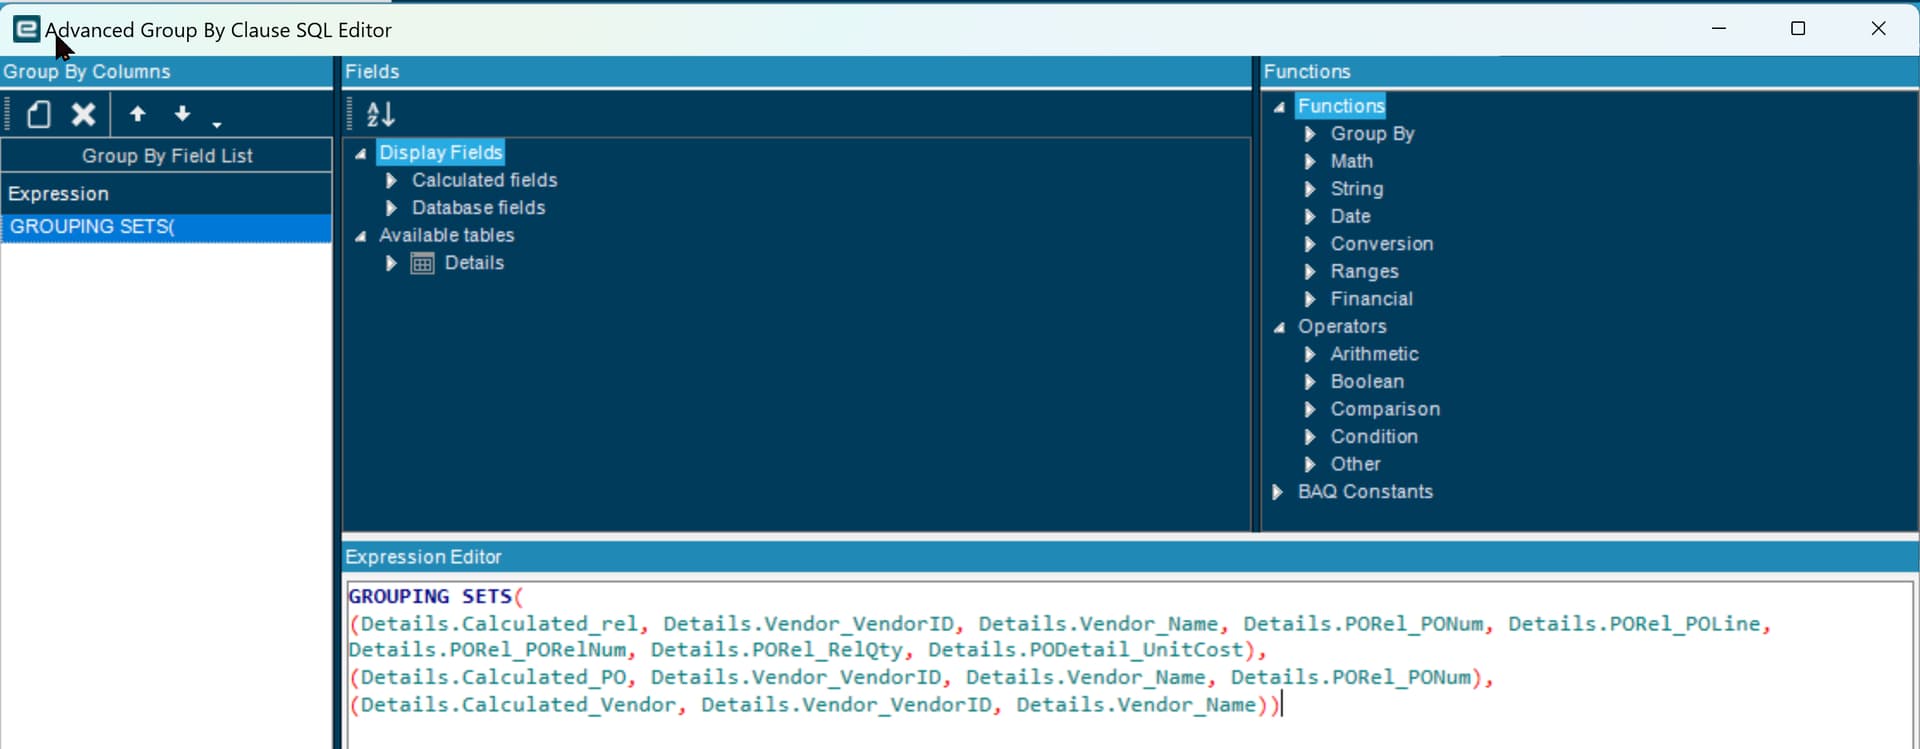Viewport: 1920px width, 749px height.
Task: Expand the Boolean operators node
Action: click(x=1310, y=381)
